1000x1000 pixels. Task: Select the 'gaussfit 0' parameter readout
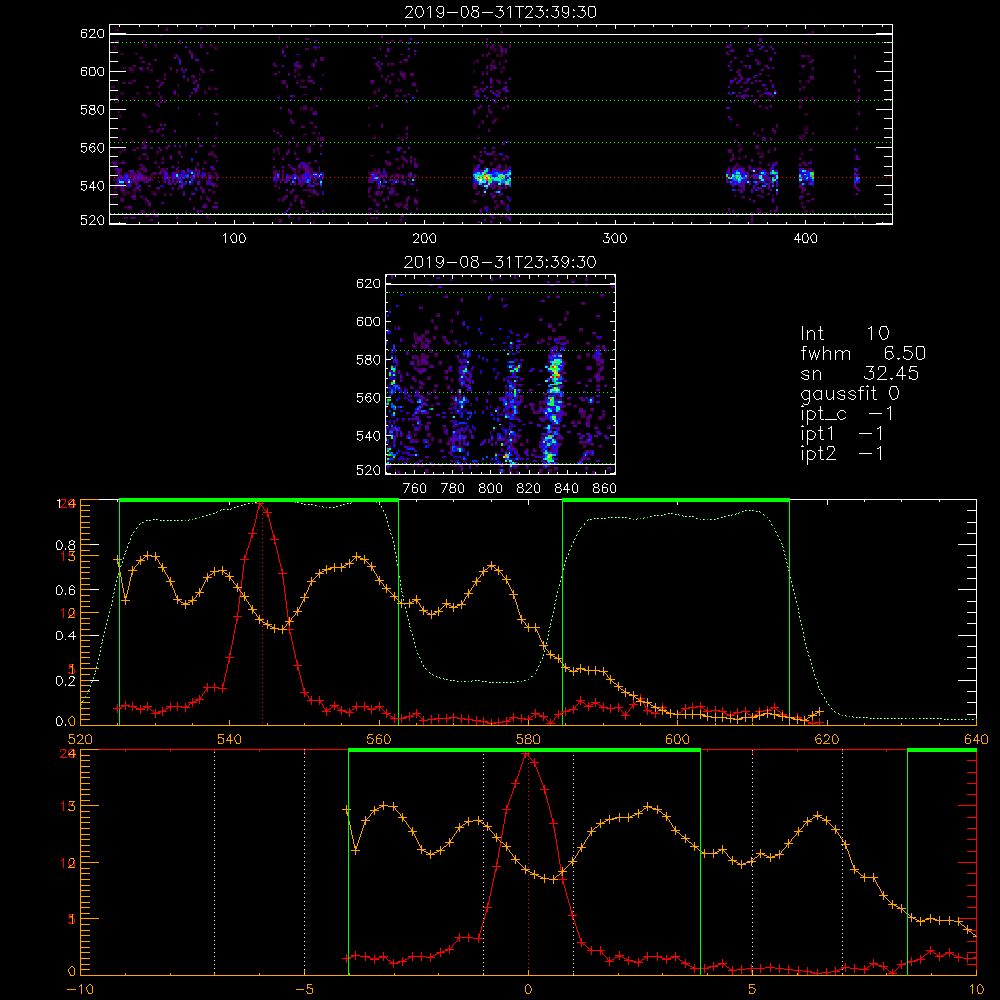point(849,394)
